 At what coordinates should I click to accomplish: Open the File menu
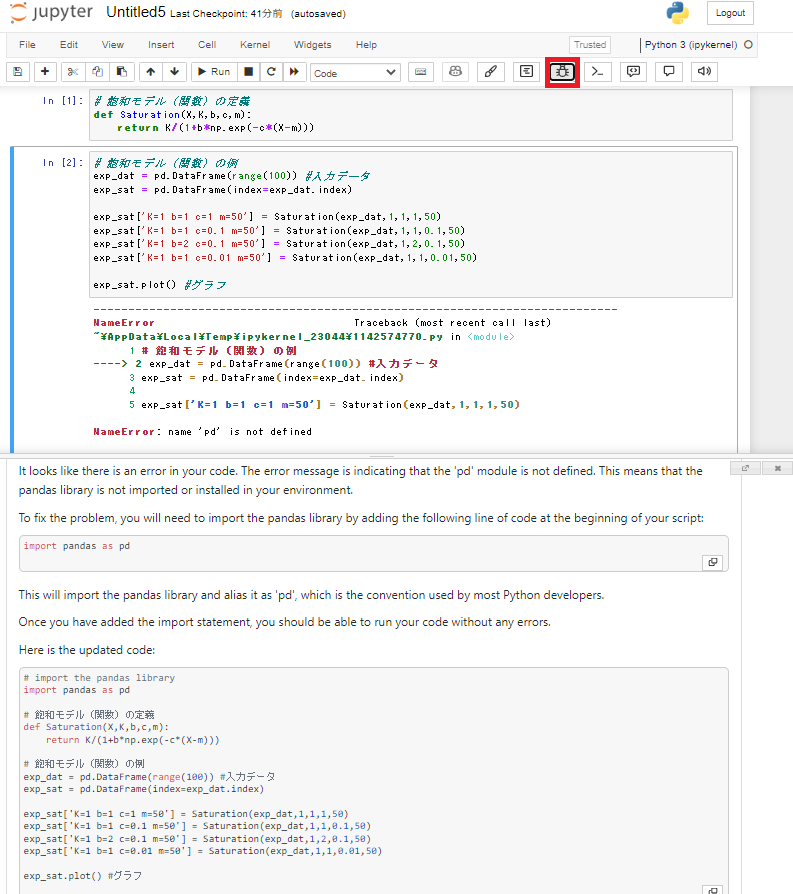coord(27,45)
